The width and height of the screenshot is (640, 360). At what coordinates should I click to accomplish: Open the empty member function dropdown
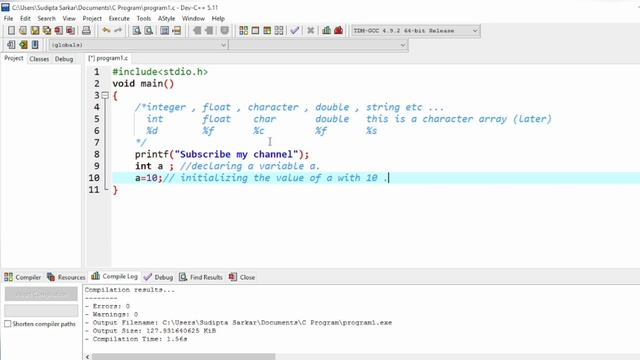[x=318, y=45]
